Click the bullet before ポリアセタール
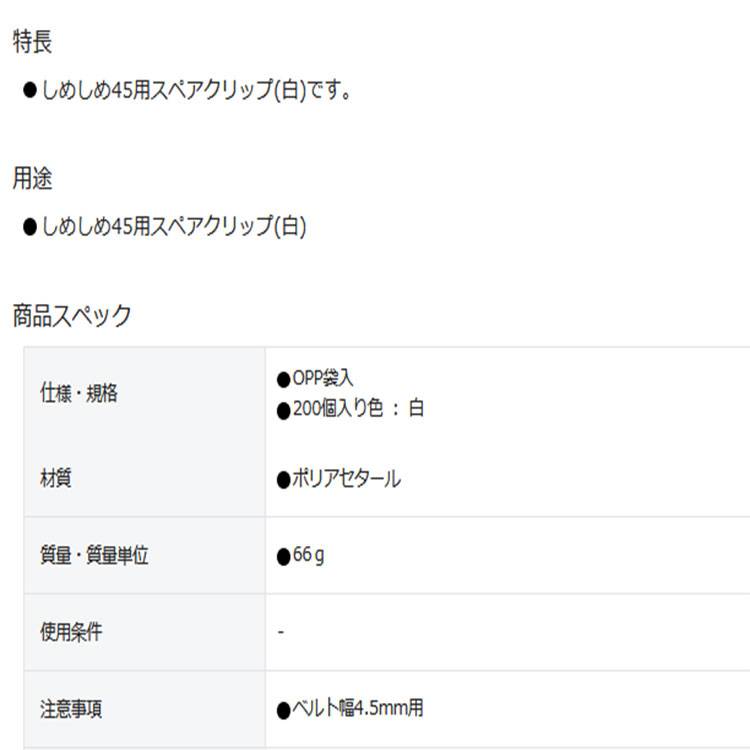The image size is (750, 750). coord(283,480)
